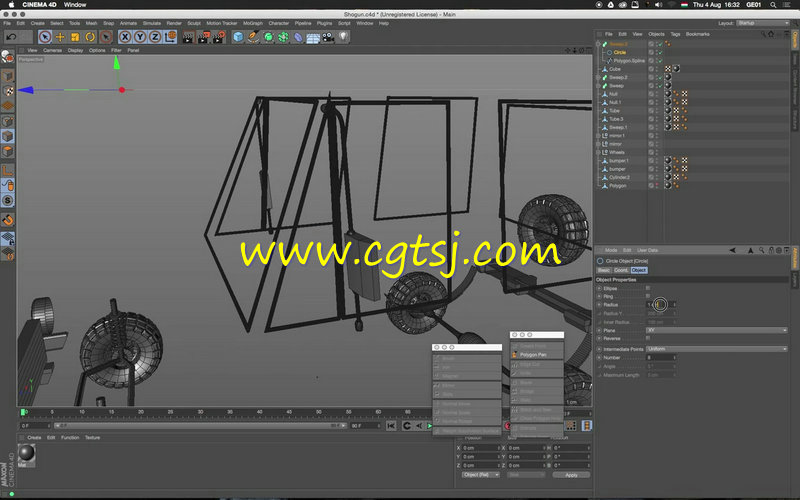The width and height of the screenshot is (800, 500).
Task: Open the Plane dropdown
Action: pyautogui.click(x=717, y=330)
